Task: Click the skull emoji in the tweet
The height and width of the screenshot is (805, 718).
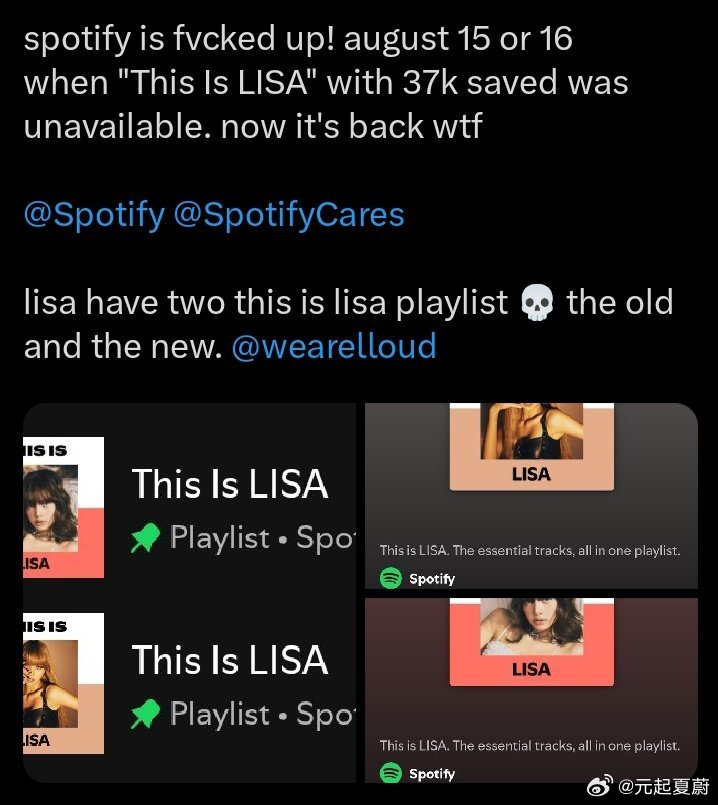Action: (x=538, y=304)
